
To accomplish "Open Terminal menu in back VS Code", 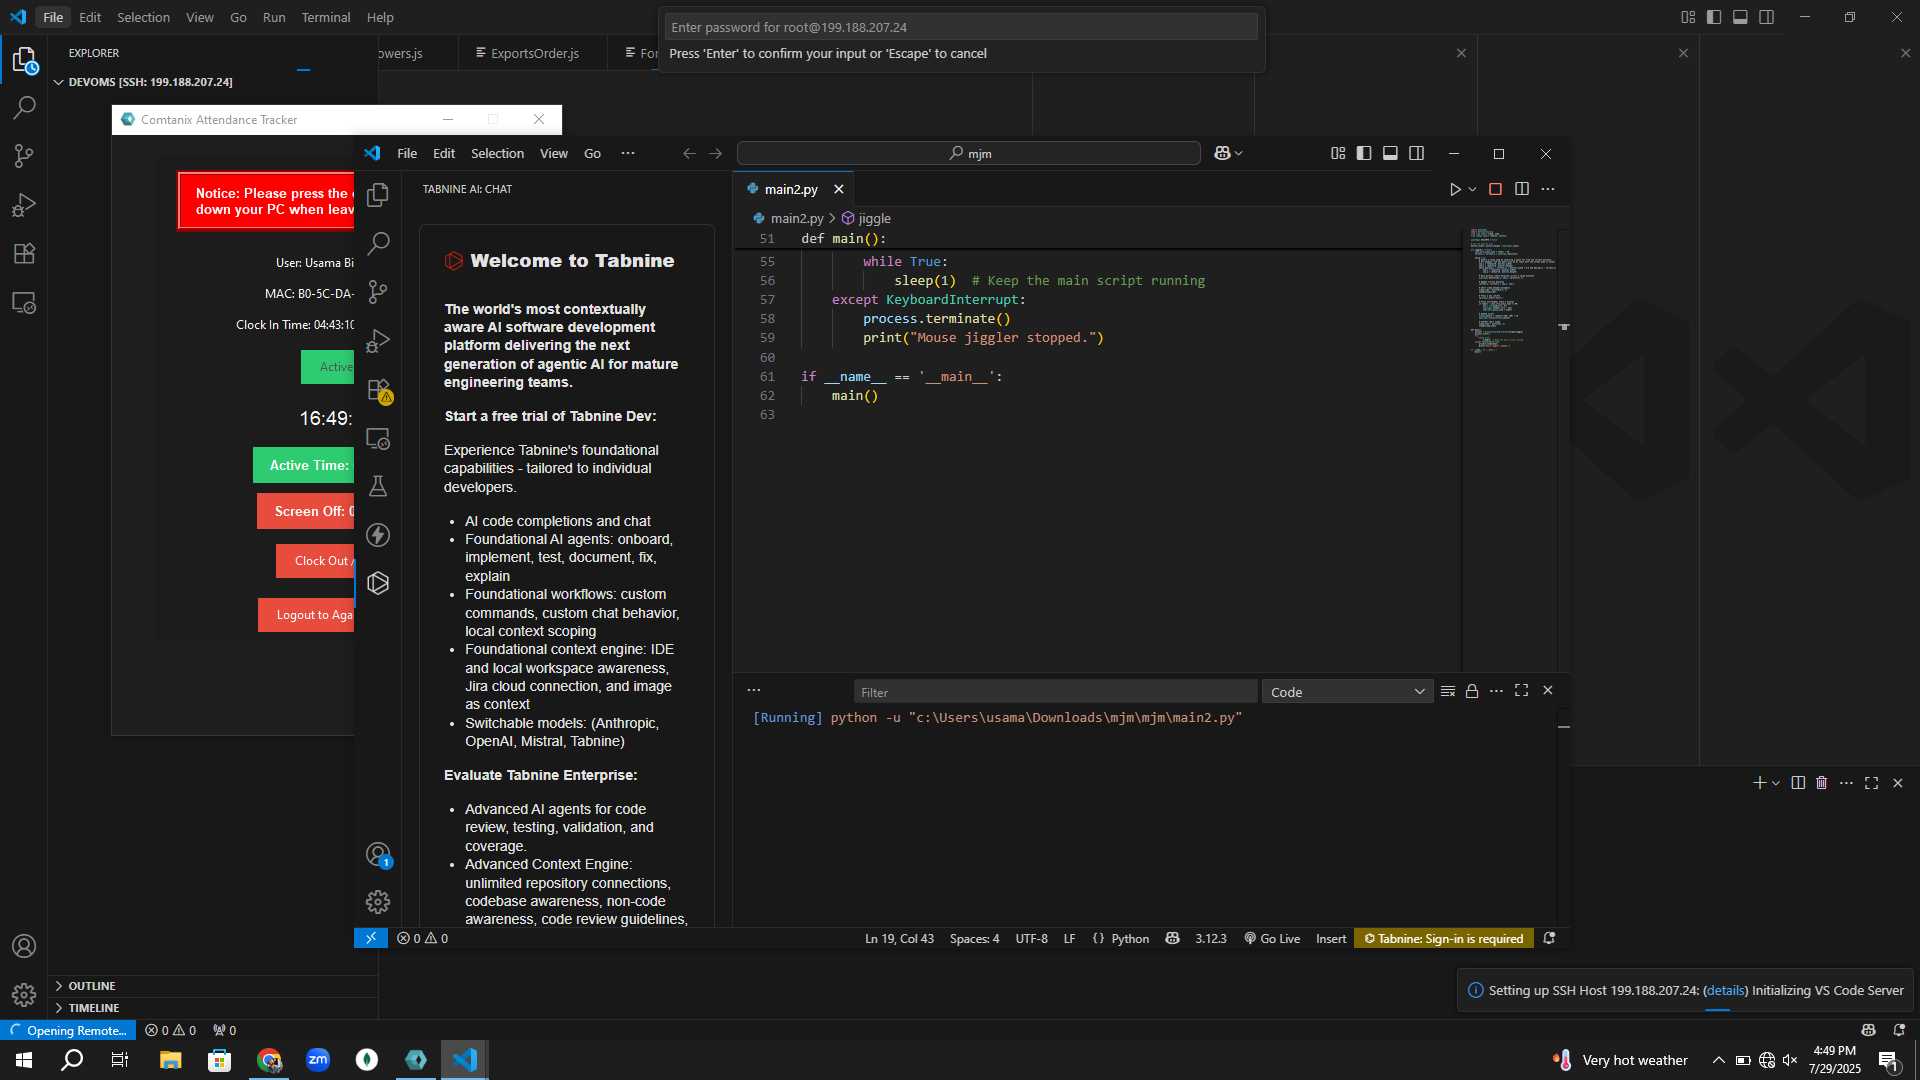I will point(326,17).
